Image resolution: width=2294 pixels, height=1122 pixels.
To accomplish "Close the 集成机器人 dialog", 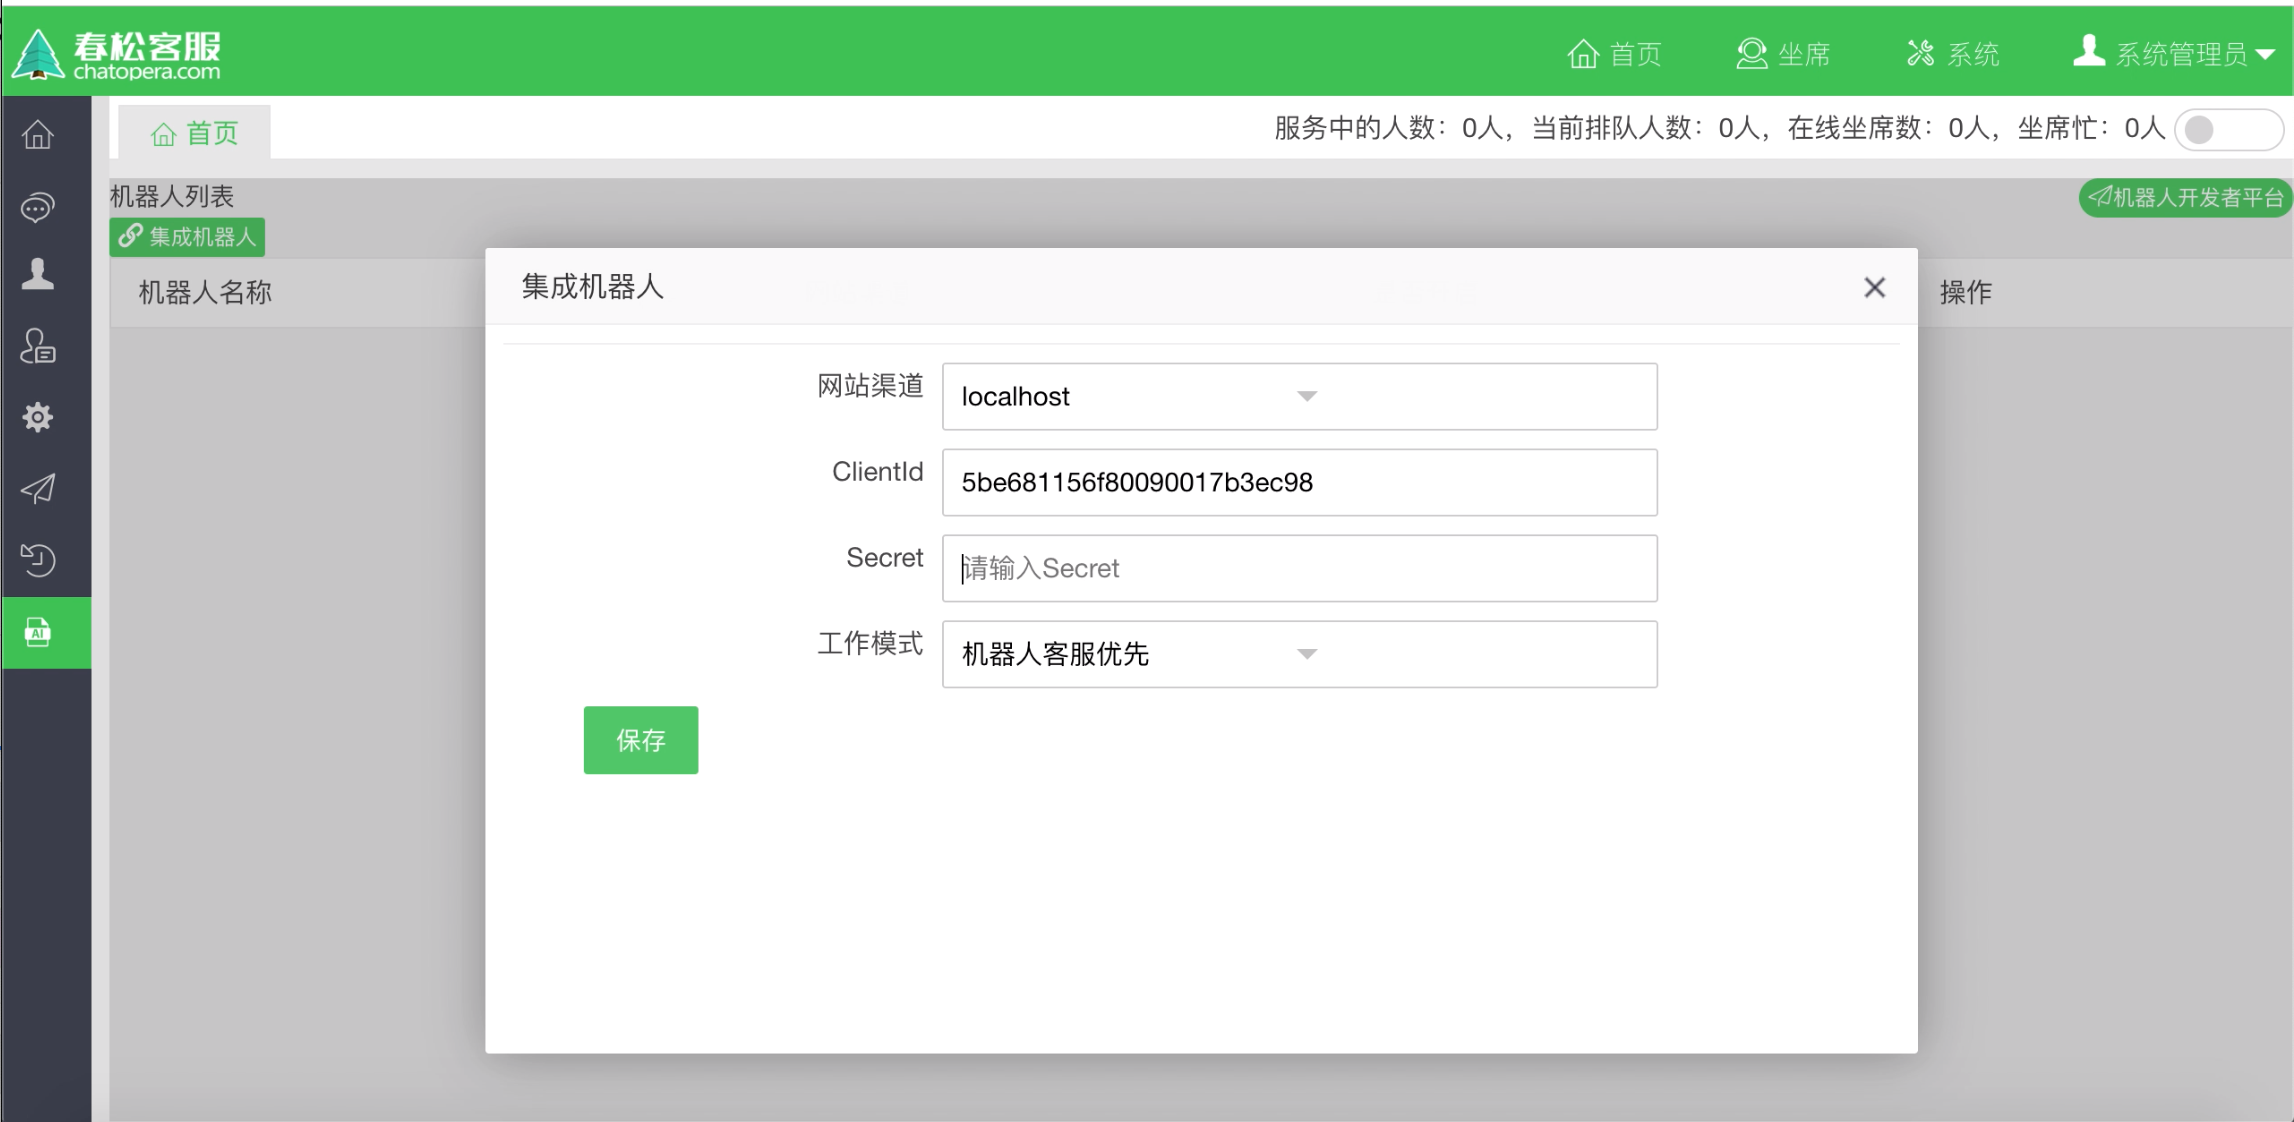I will [x=1874, y=288].
